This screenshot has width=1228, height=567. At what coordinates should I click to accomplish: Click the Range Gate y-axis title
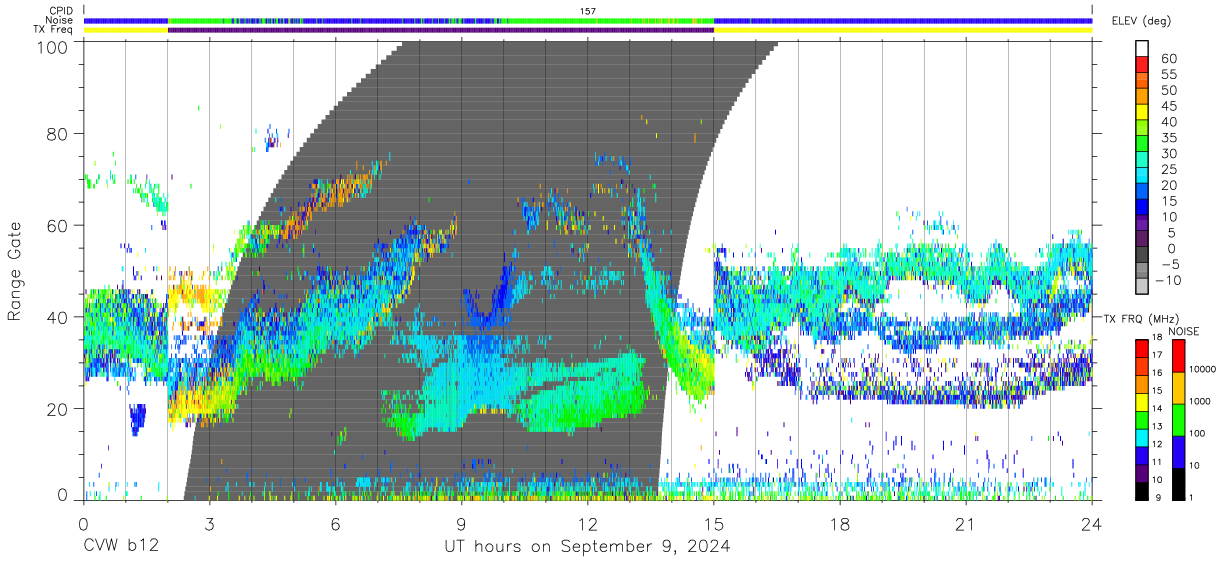pyautogui.click(x=15, y=272)
